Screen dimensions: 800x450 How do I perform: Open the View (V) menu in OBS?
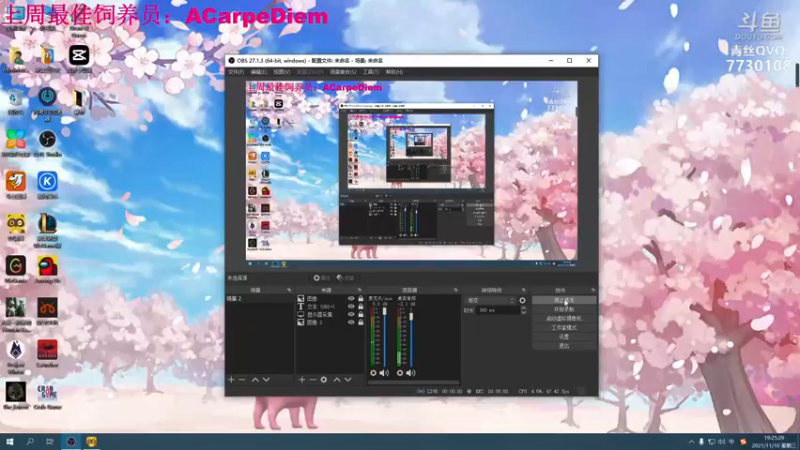click(281, 72)
